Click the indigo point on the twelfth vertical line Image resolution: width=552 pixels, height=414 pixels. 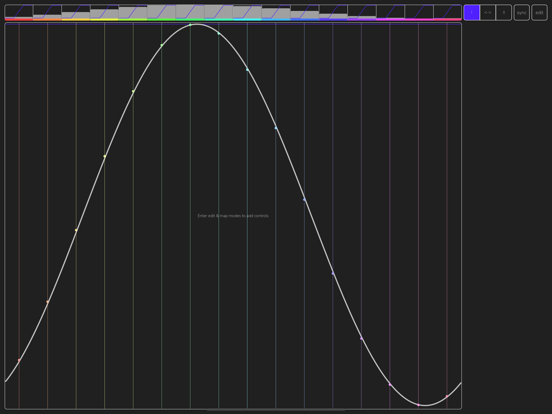click(333, 274)
